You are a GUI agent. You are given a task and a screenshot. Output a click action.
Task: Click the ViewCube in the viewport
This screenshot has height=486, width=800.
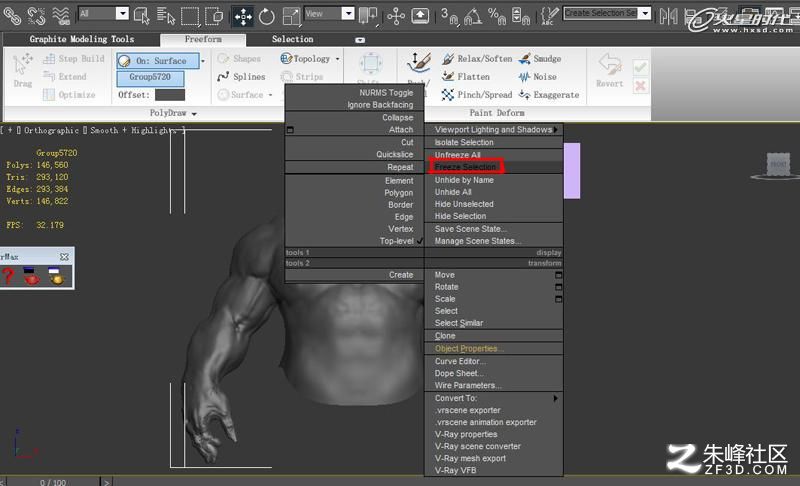(x=778, y=164)
